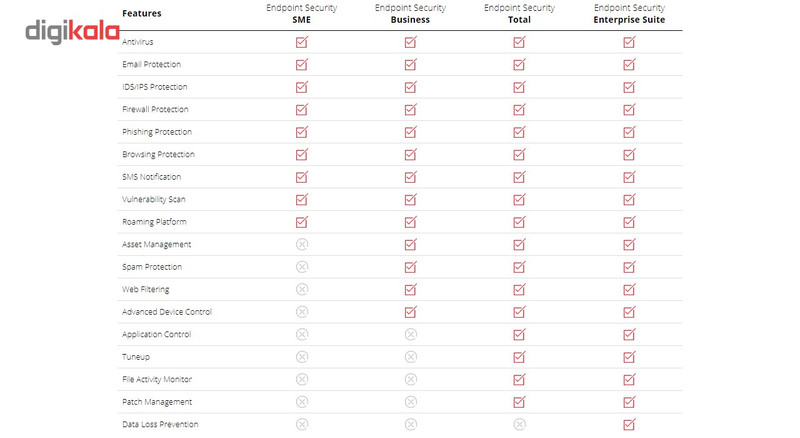Click the Business Spam Protection checkbox
Image resolution: width=800 pixels, height=438 pixels.
411,267
